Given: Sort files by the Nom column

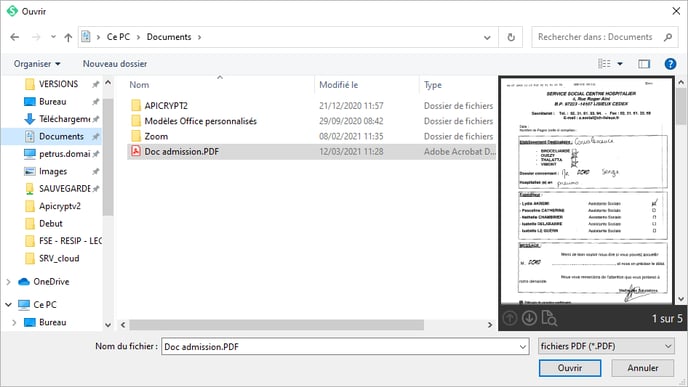Looking at the screenshot, I should [x=139, y=85].
